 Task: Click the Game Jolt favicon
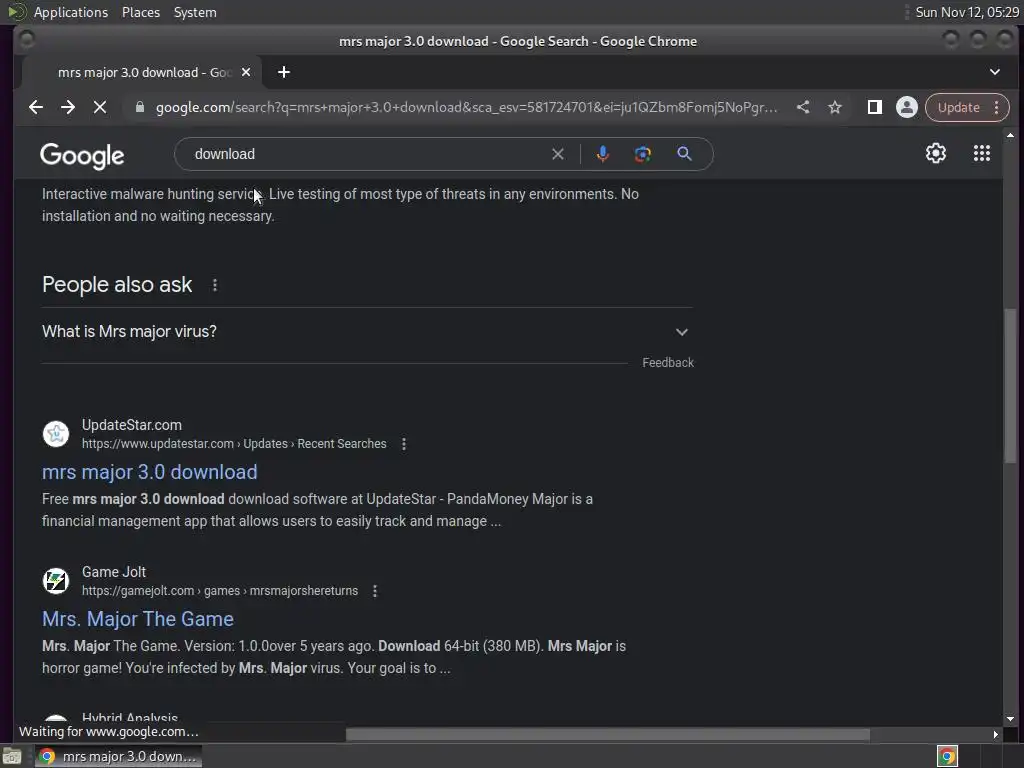click(x=56, y=581)
